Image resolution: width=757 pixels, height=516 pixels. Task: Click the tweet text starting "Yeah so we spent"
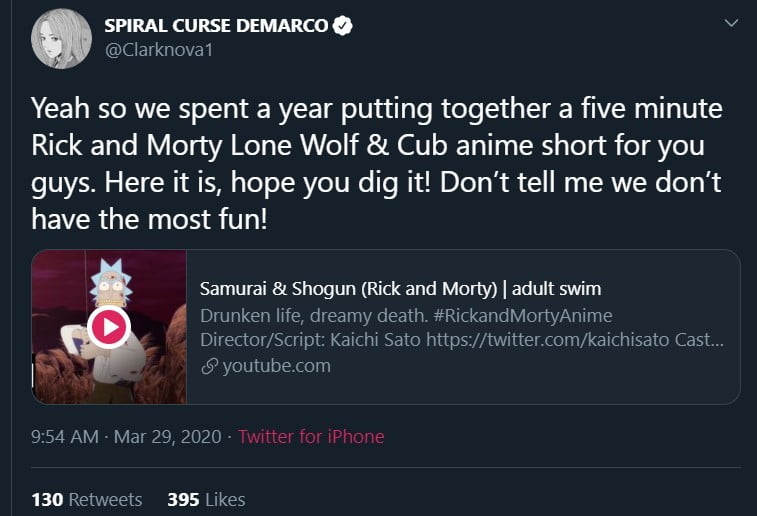375,107
